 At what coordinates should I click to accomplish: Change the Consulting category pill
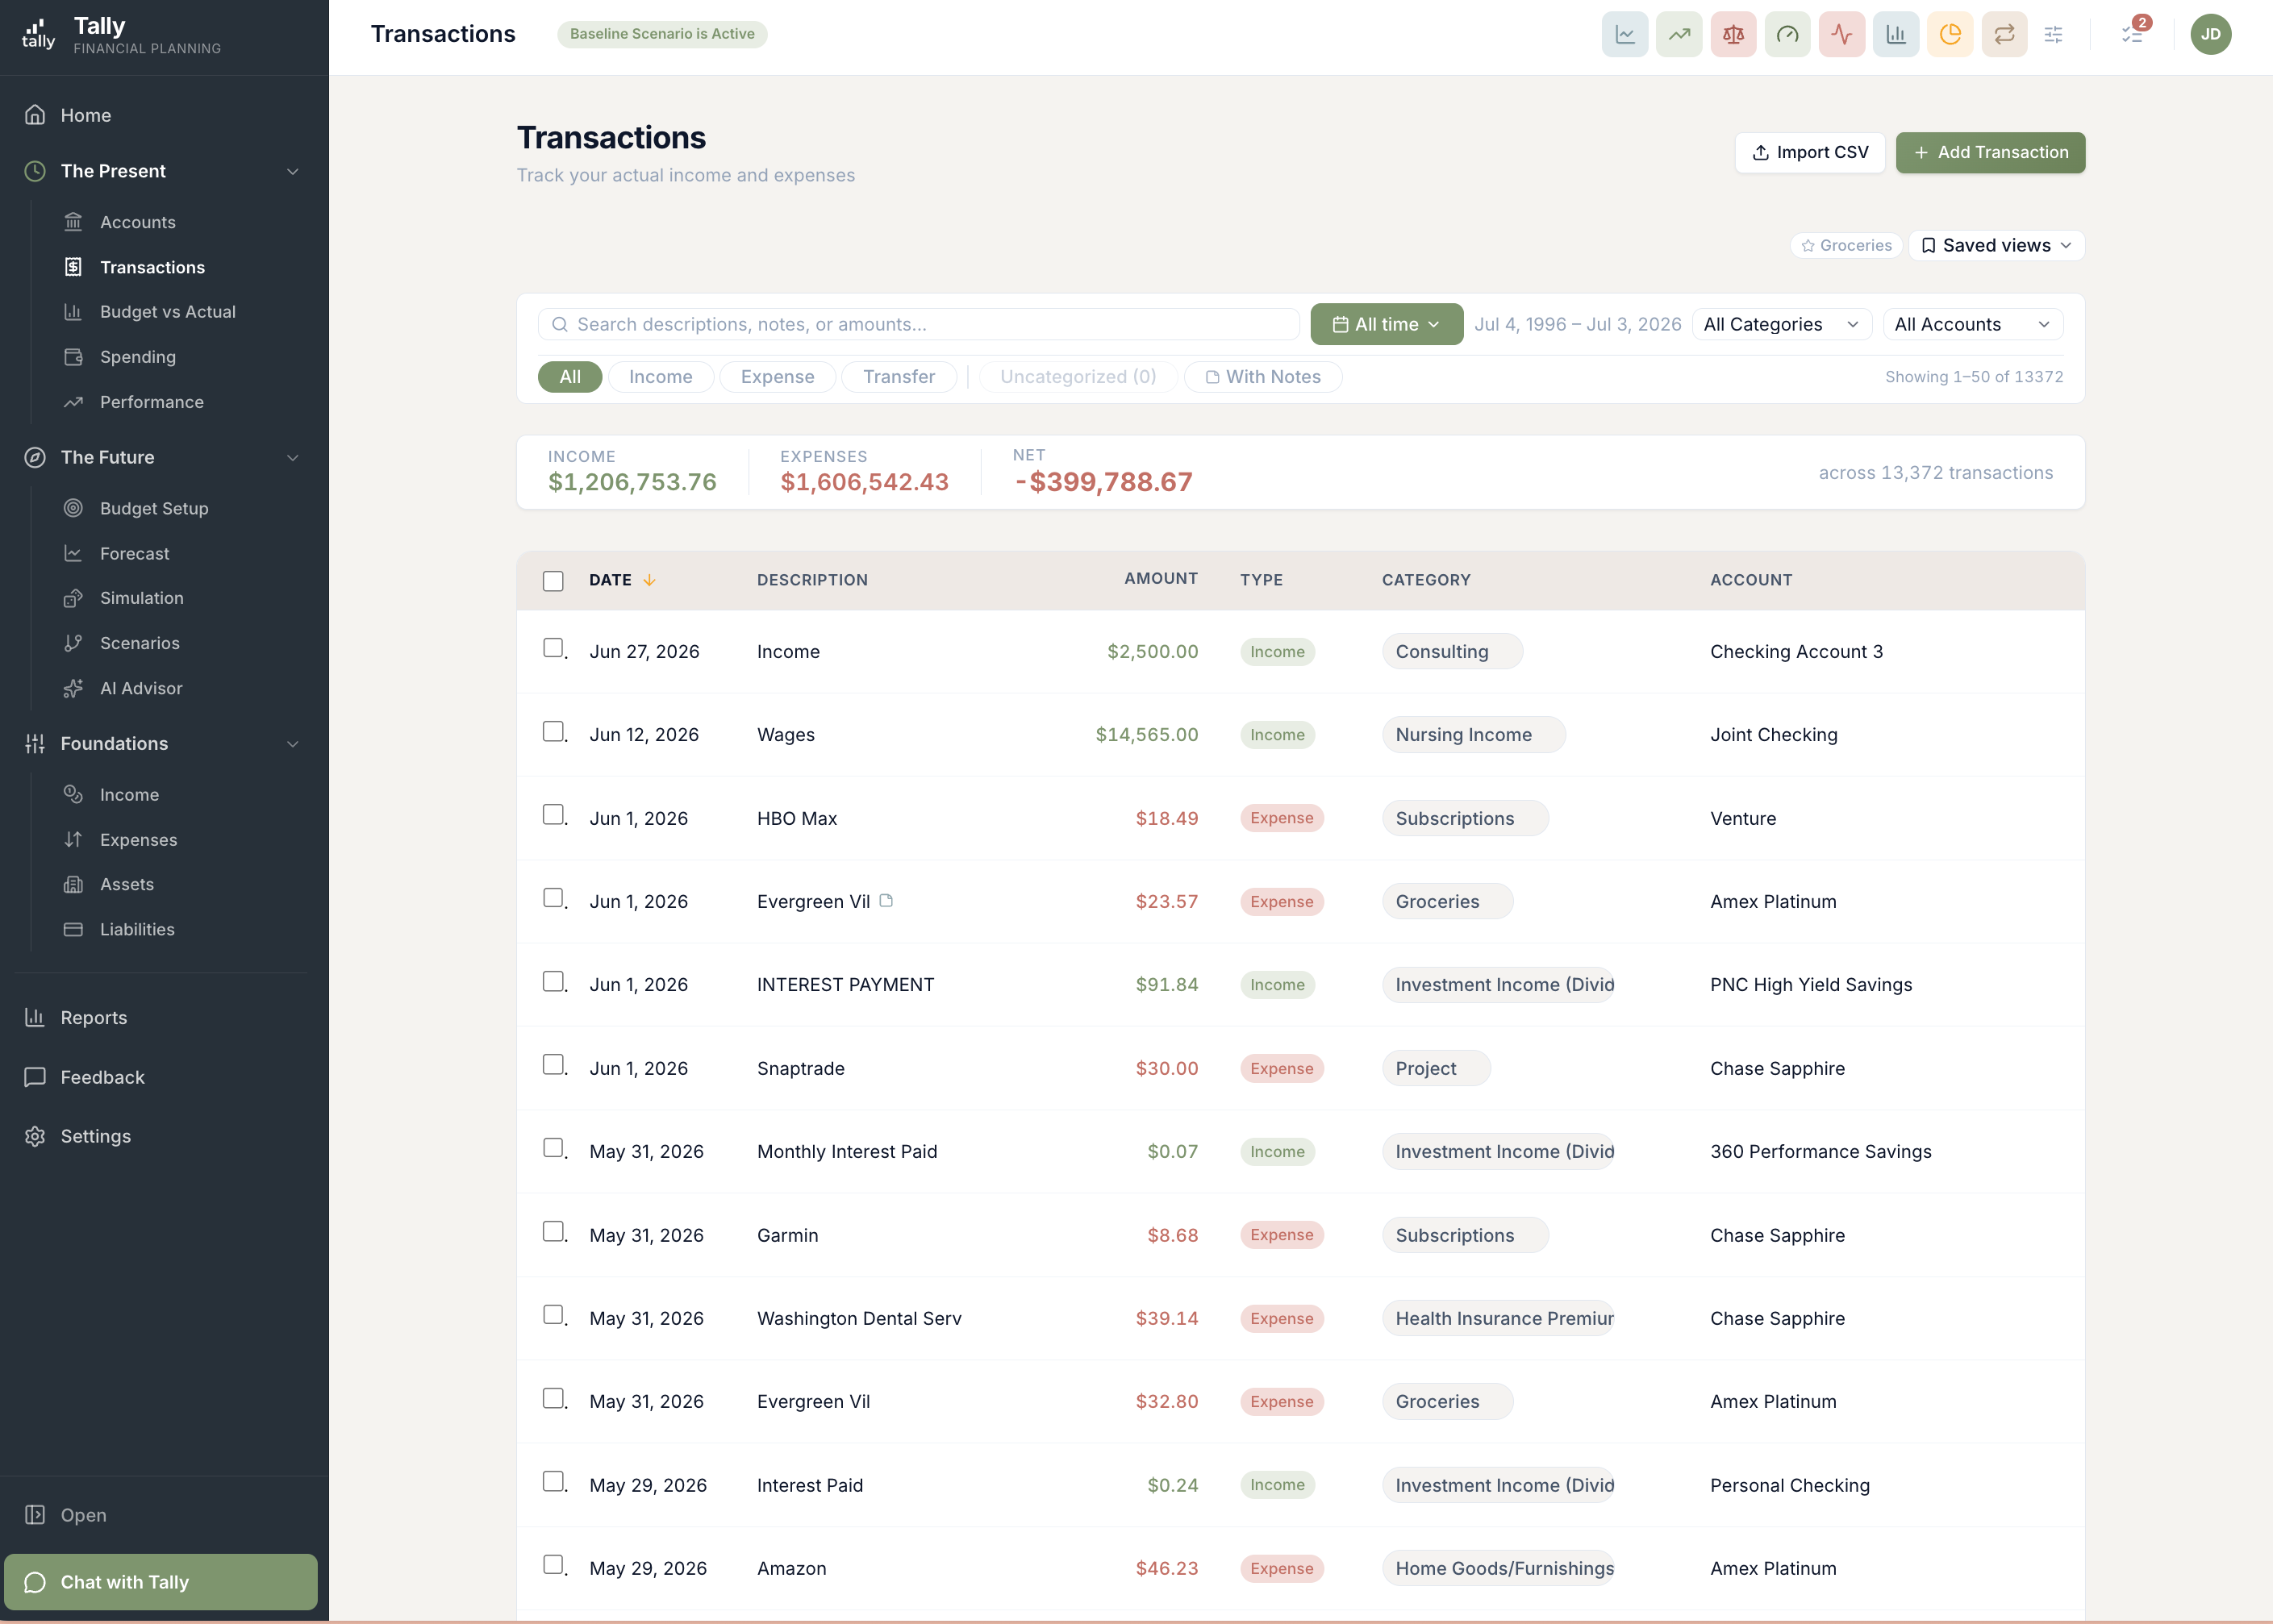point(1452,651)
